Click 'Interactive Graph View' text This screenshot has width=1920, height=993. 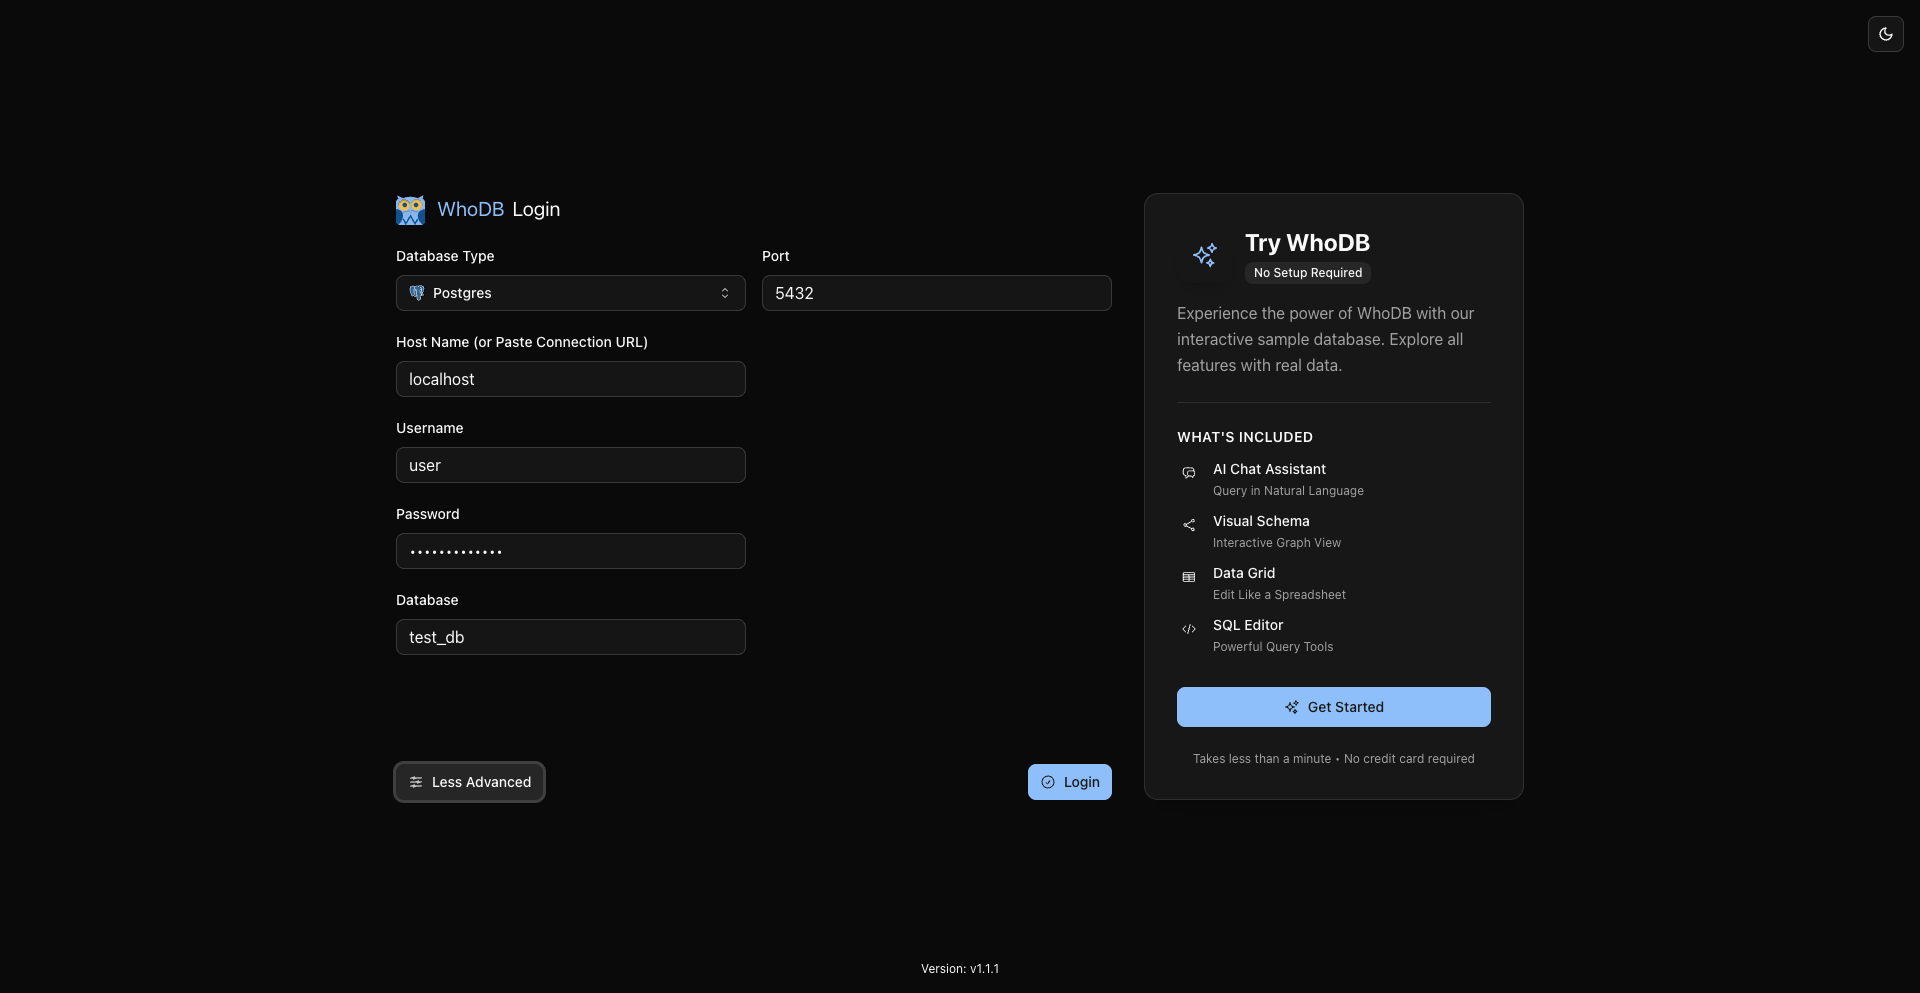point(1277,543)
